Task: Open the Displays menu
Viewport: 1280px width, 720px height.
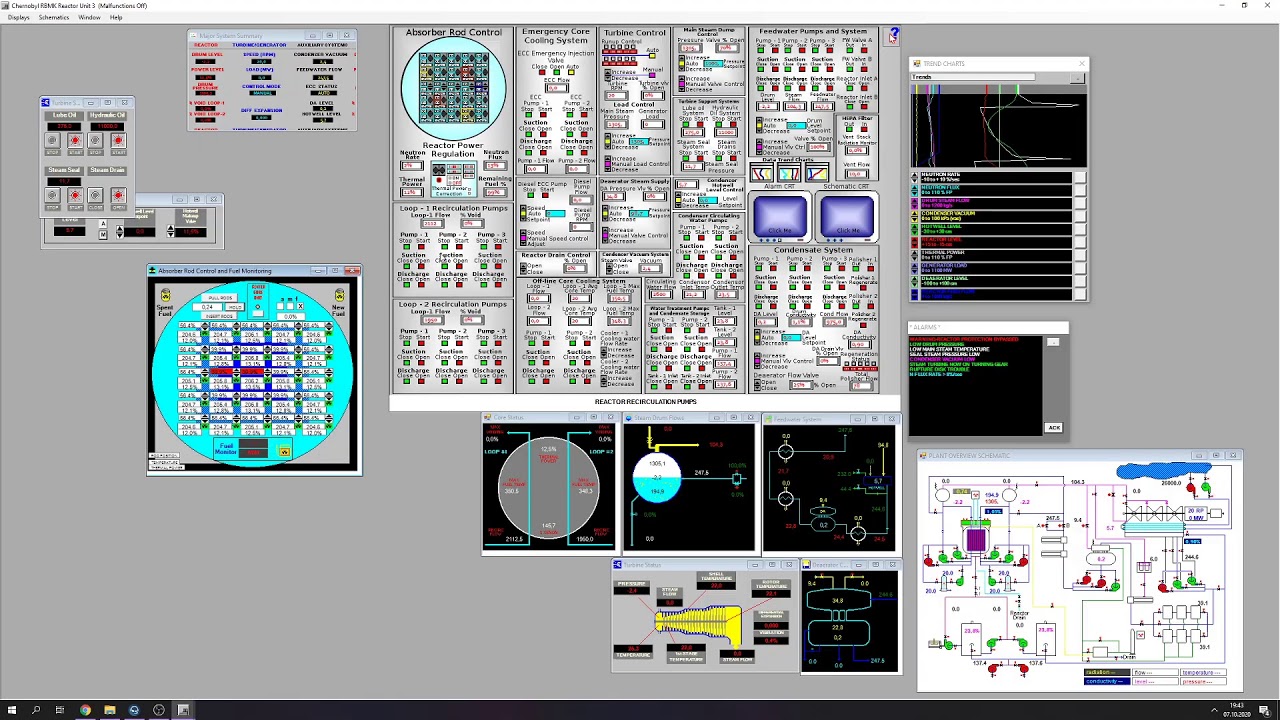Action: (x=18, y=17)
